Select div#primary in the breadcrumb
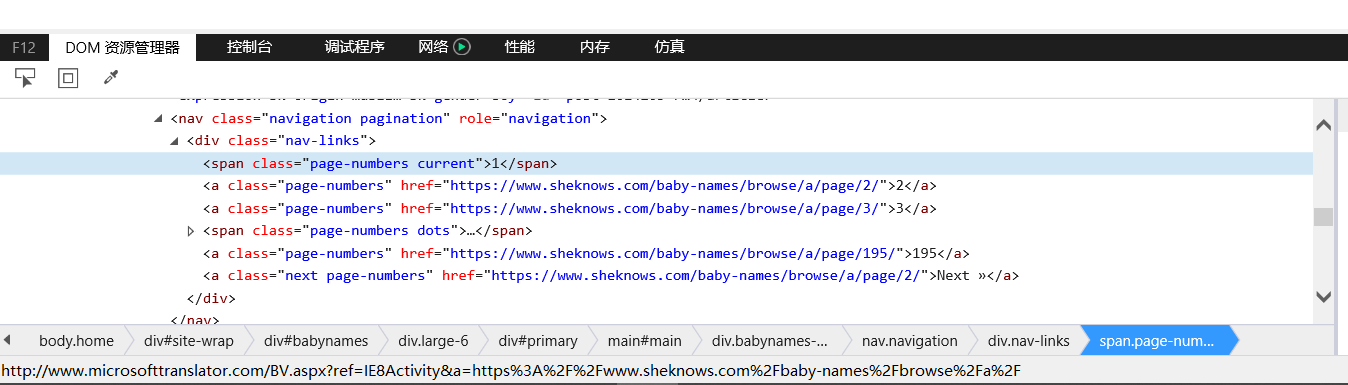1348x385 pixels. coord(538,341)
